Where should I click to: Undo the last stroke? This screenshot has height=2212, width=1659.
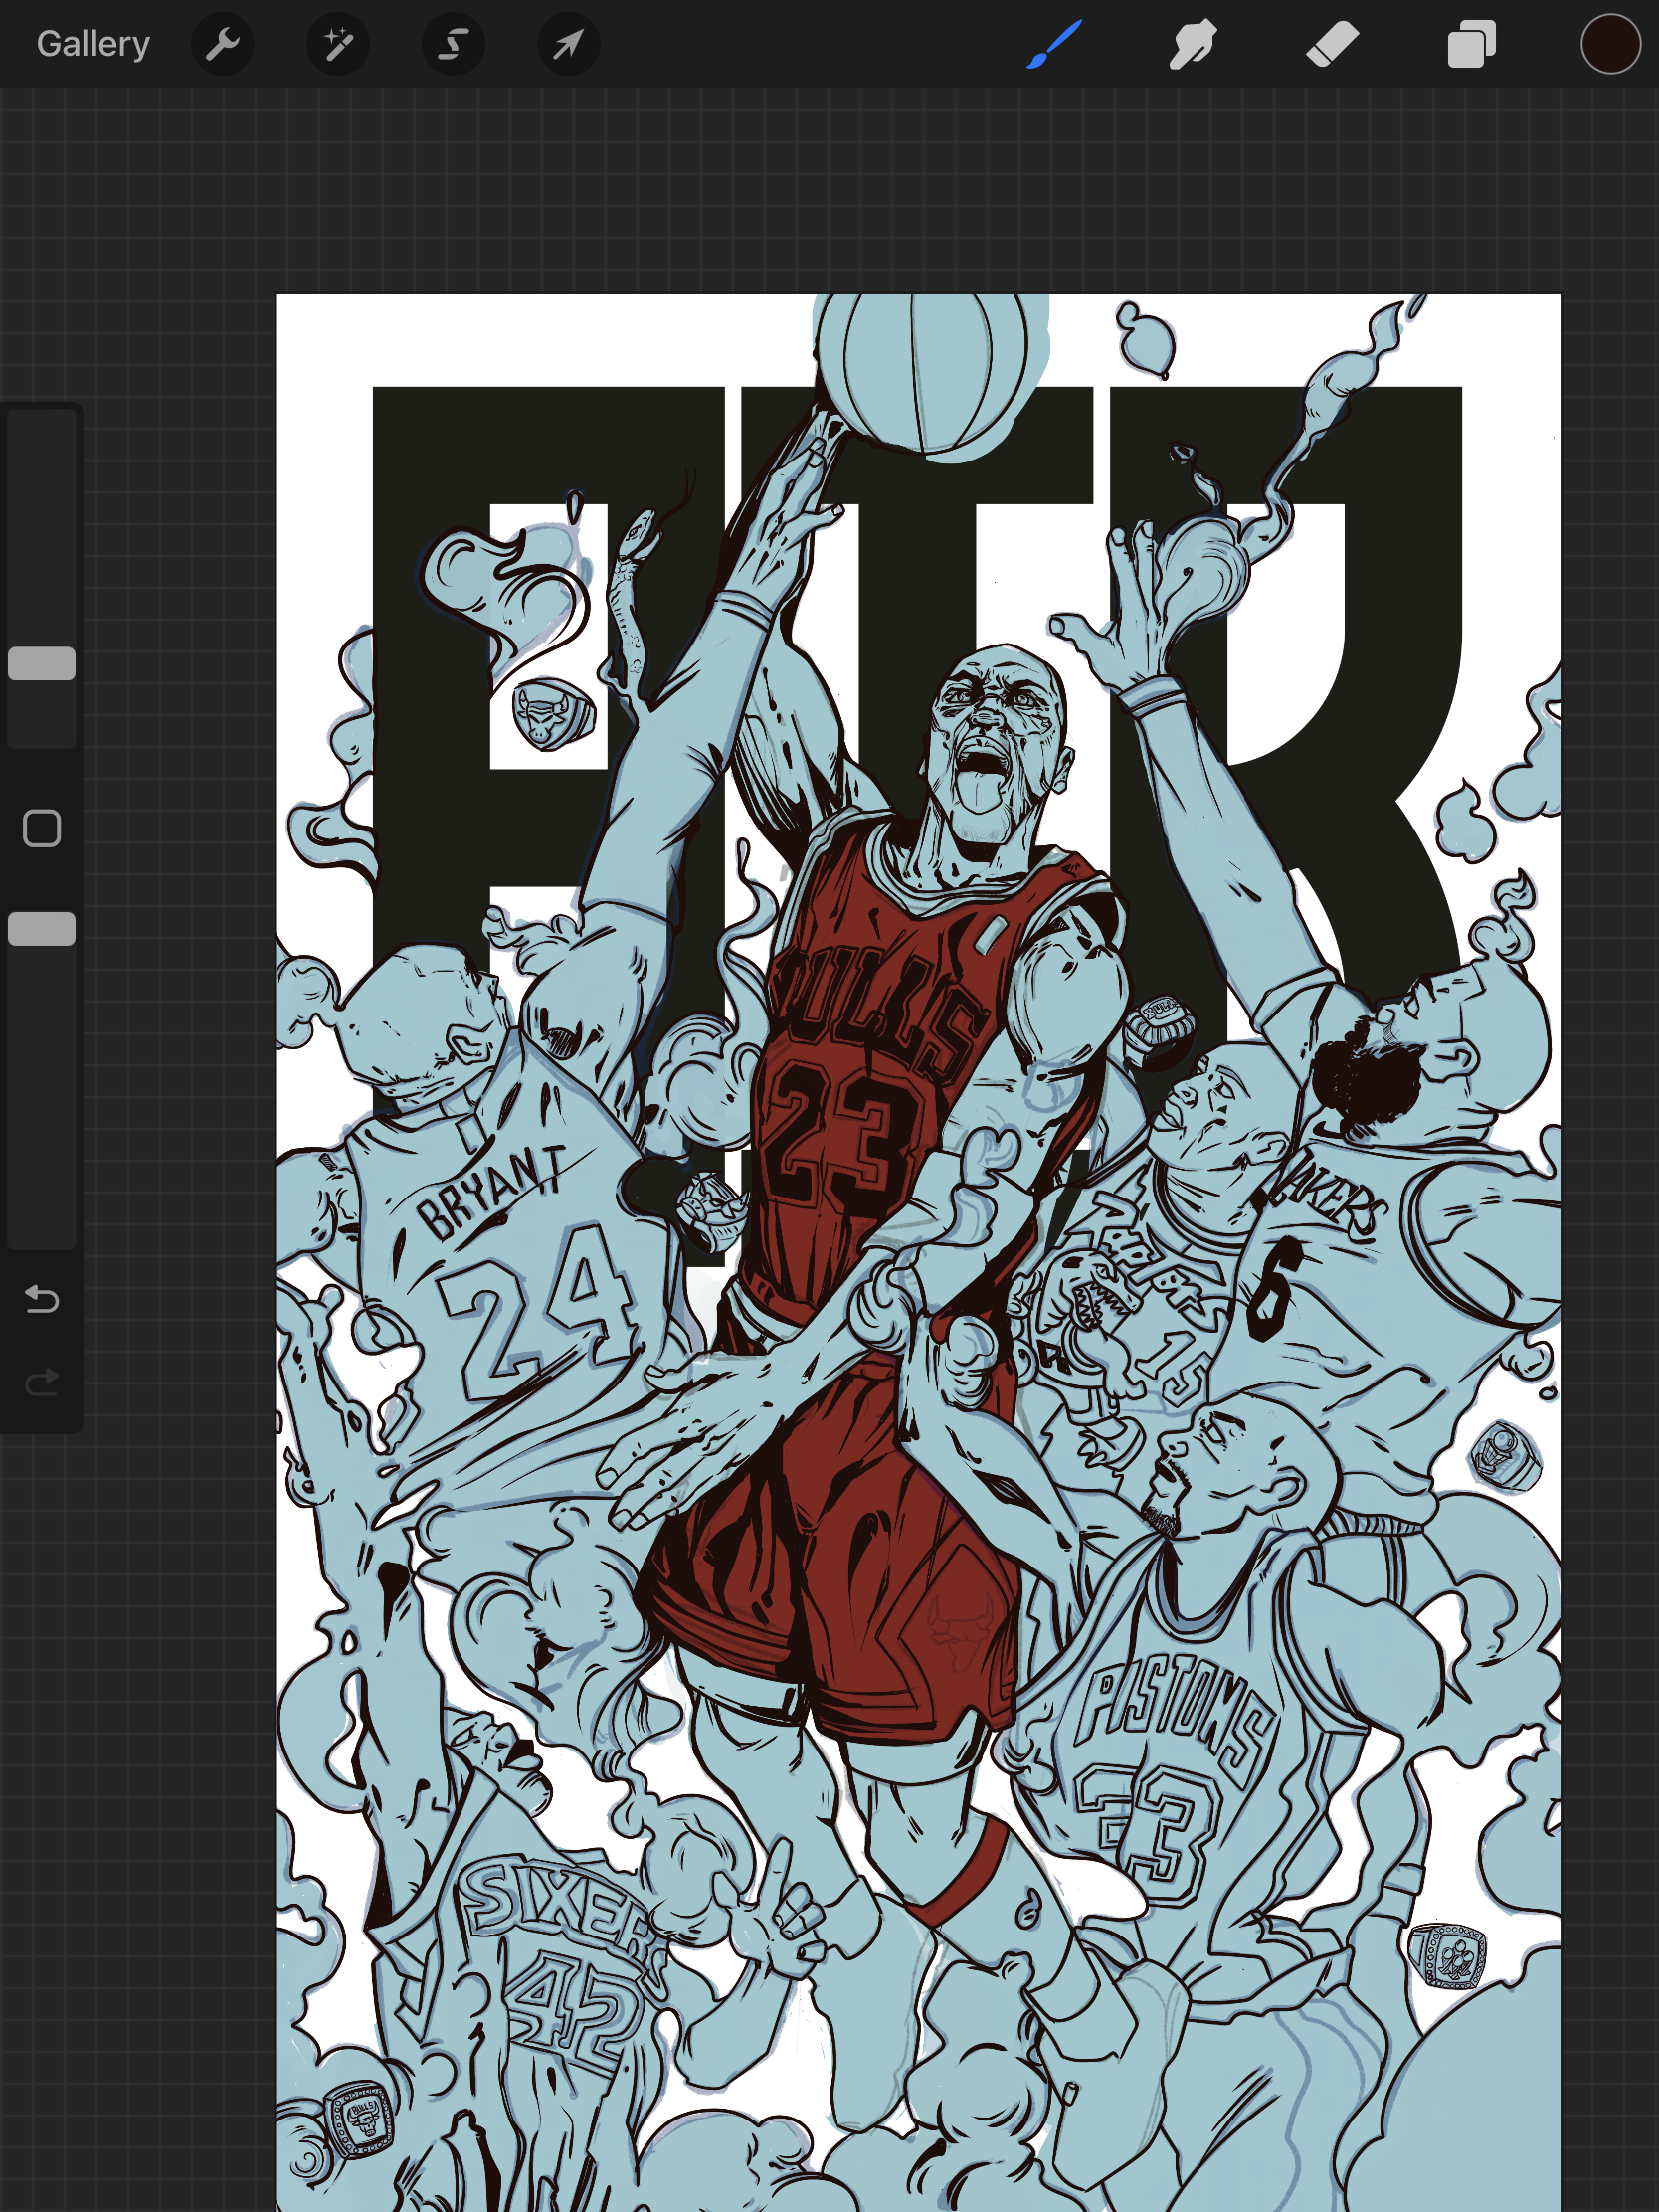point(42,1299)
